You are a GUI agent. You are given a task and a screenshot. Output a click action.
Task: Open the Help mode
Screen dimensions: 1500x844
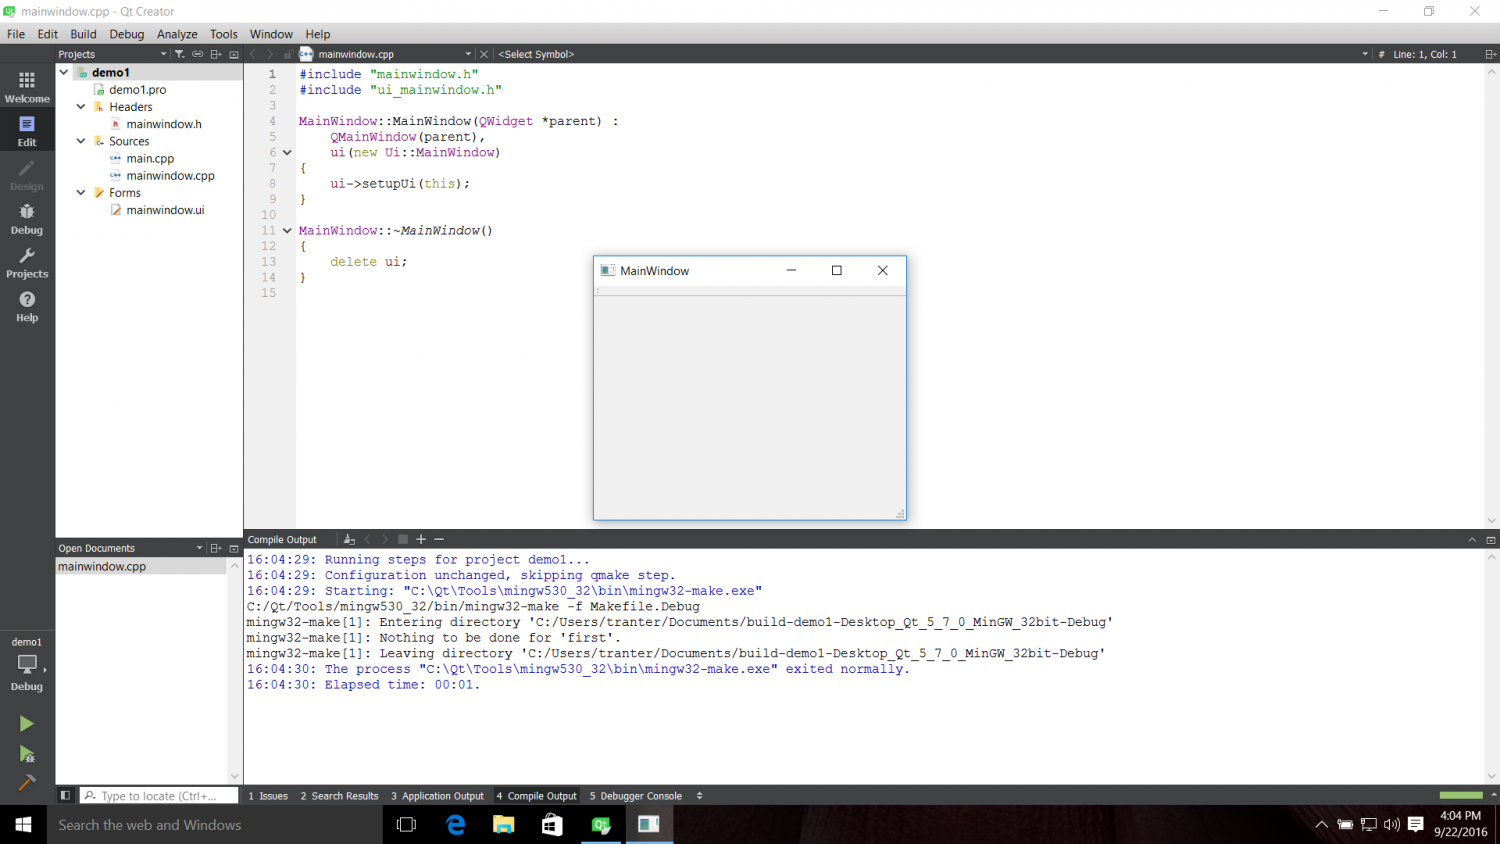pos(27,306)
